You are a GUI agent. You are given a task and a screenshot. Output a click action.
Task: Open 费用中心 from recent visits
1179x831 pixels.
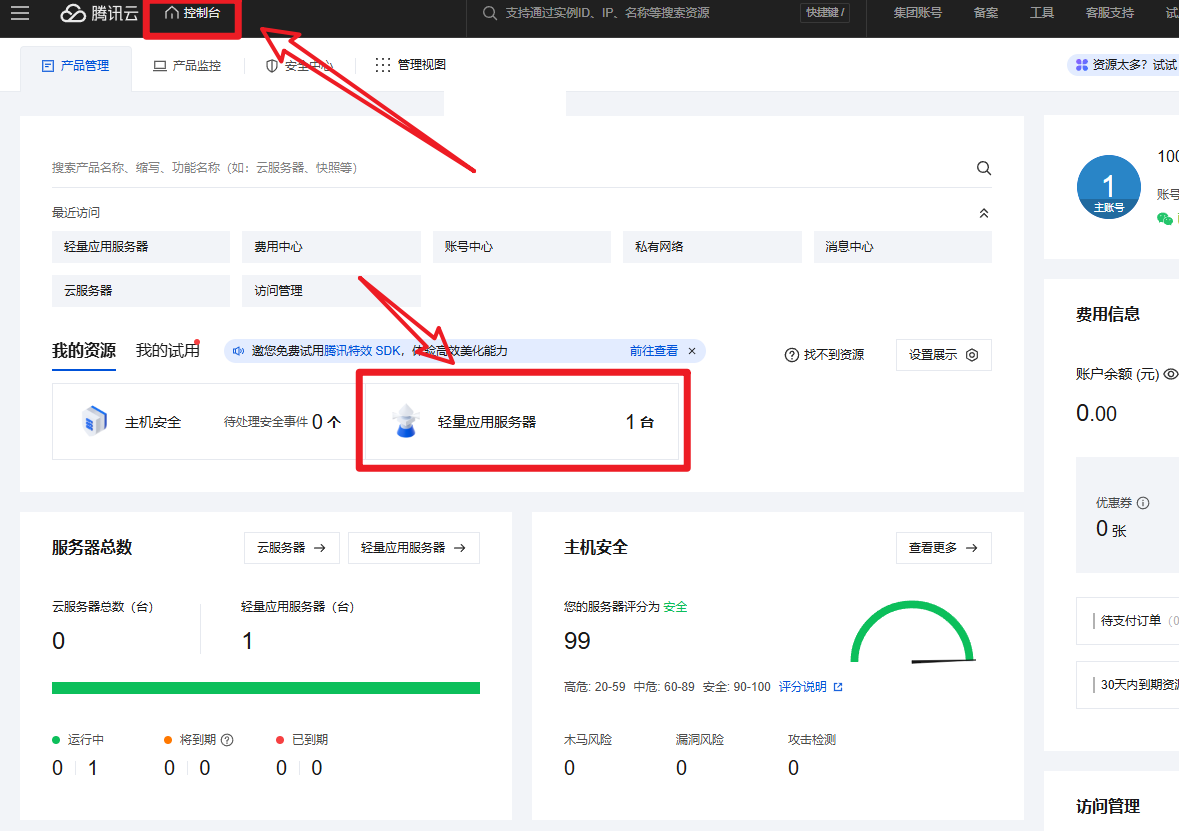(x=330, y=247)
